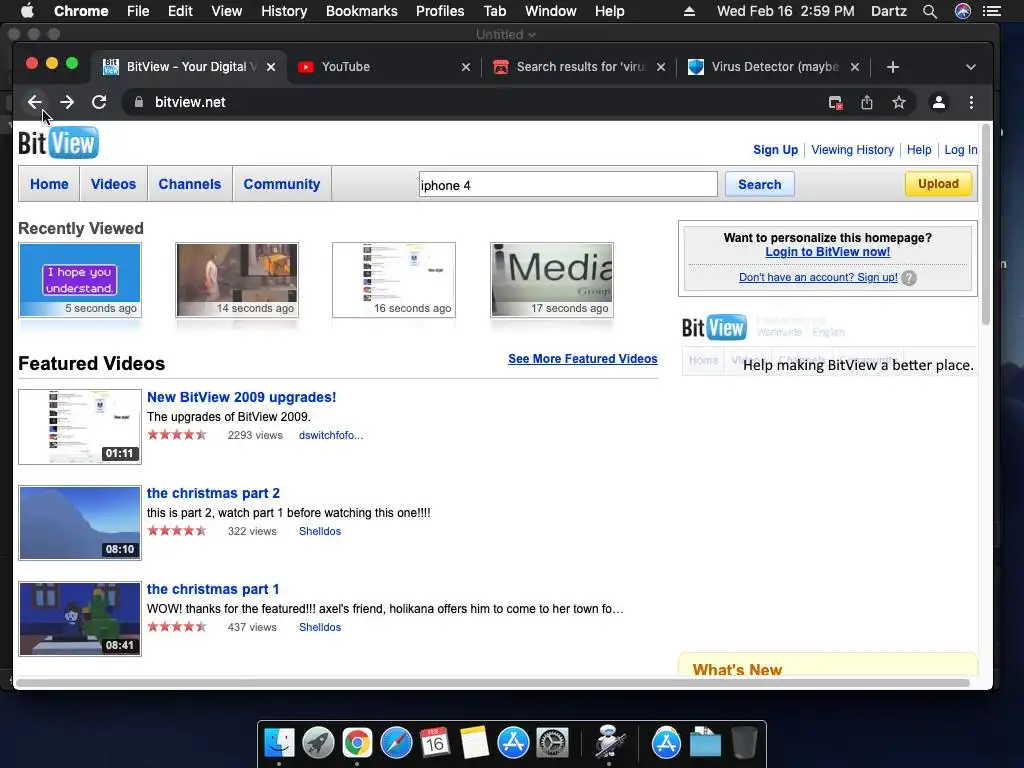Click the browser forward arrow
The height and width of the screenshot is (768, 1024).
(67, 103)
